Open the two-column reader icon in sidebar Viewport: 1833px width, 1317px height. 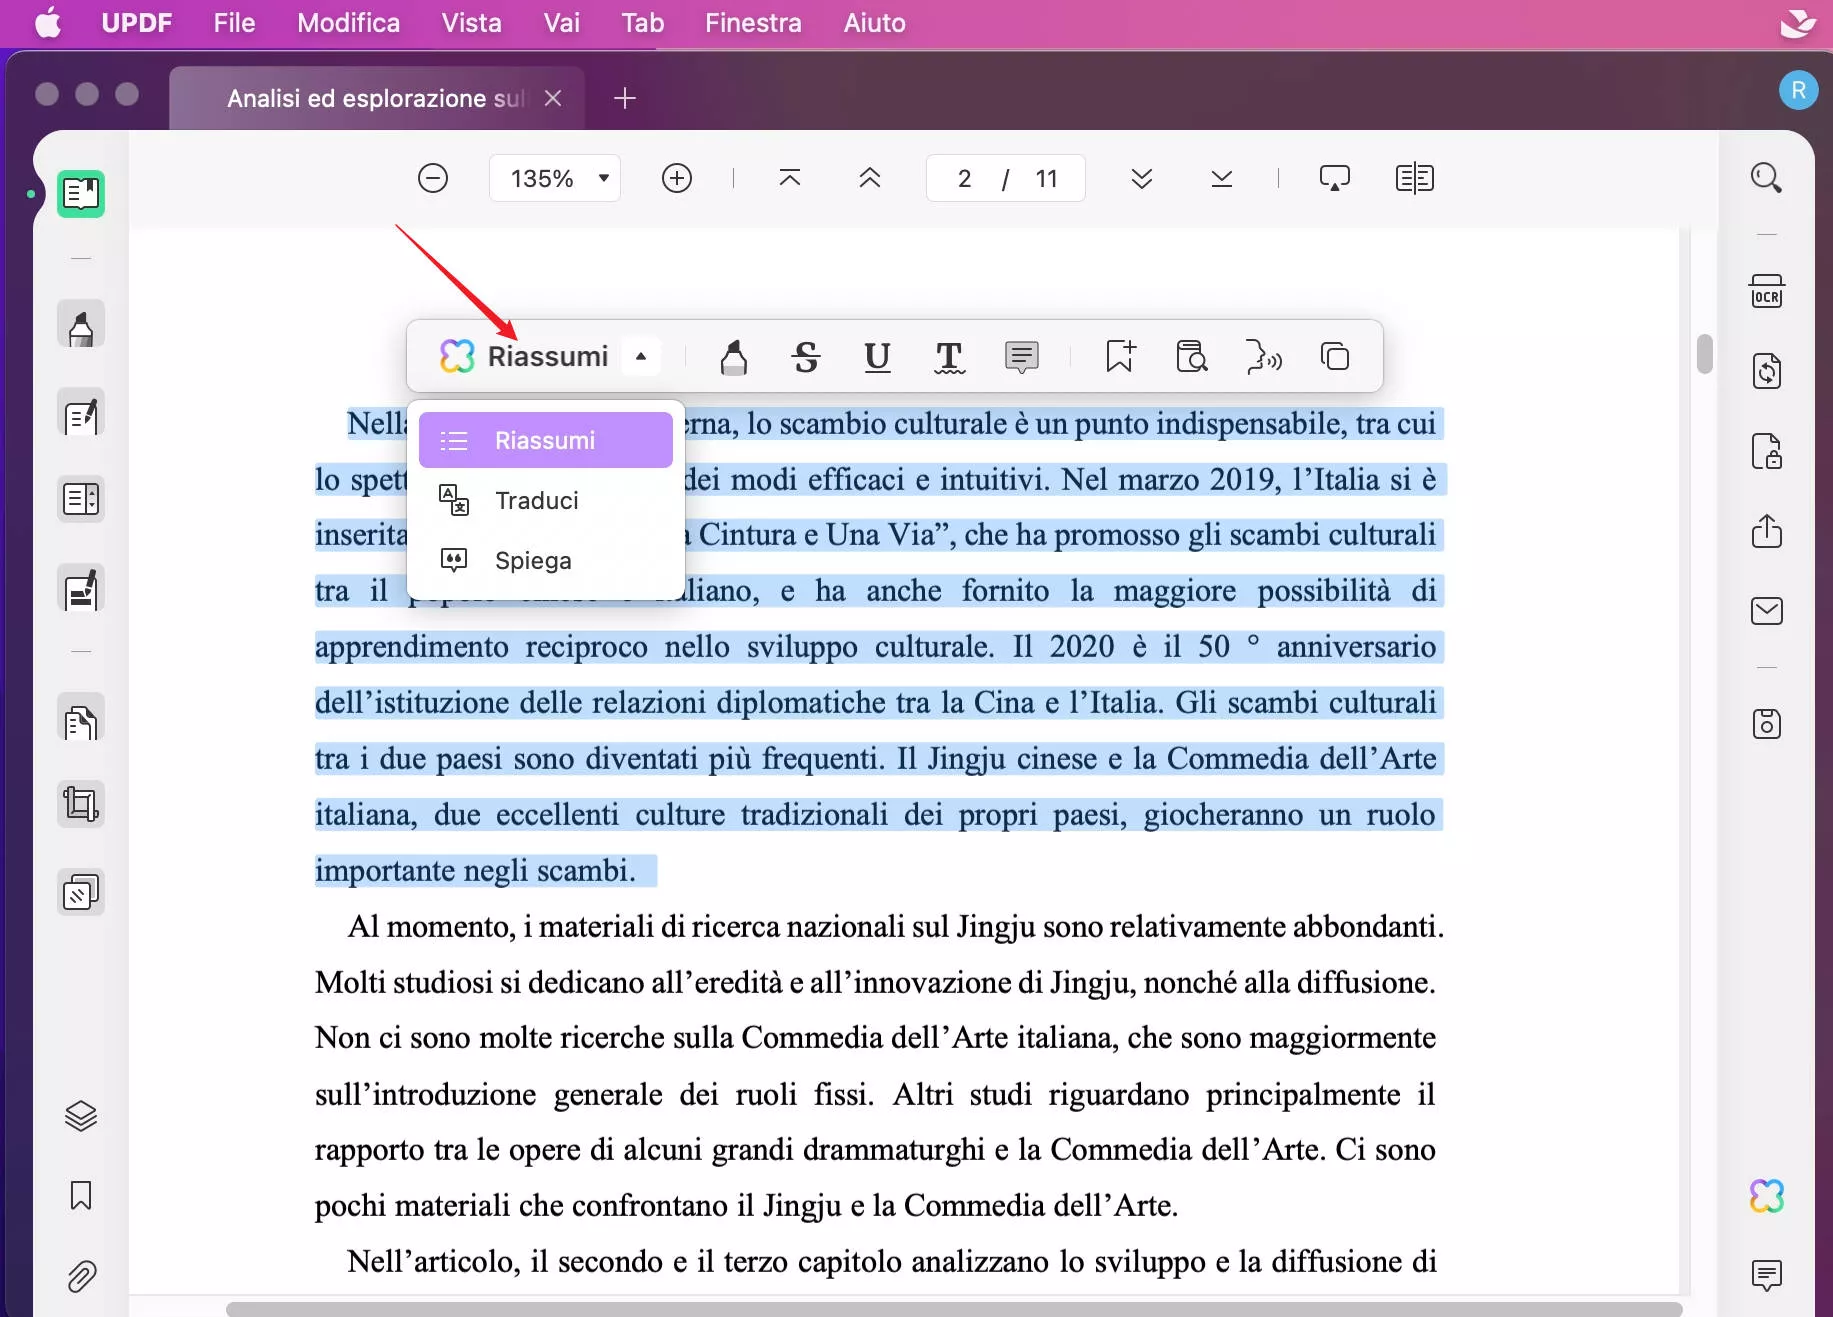point(81,498)
